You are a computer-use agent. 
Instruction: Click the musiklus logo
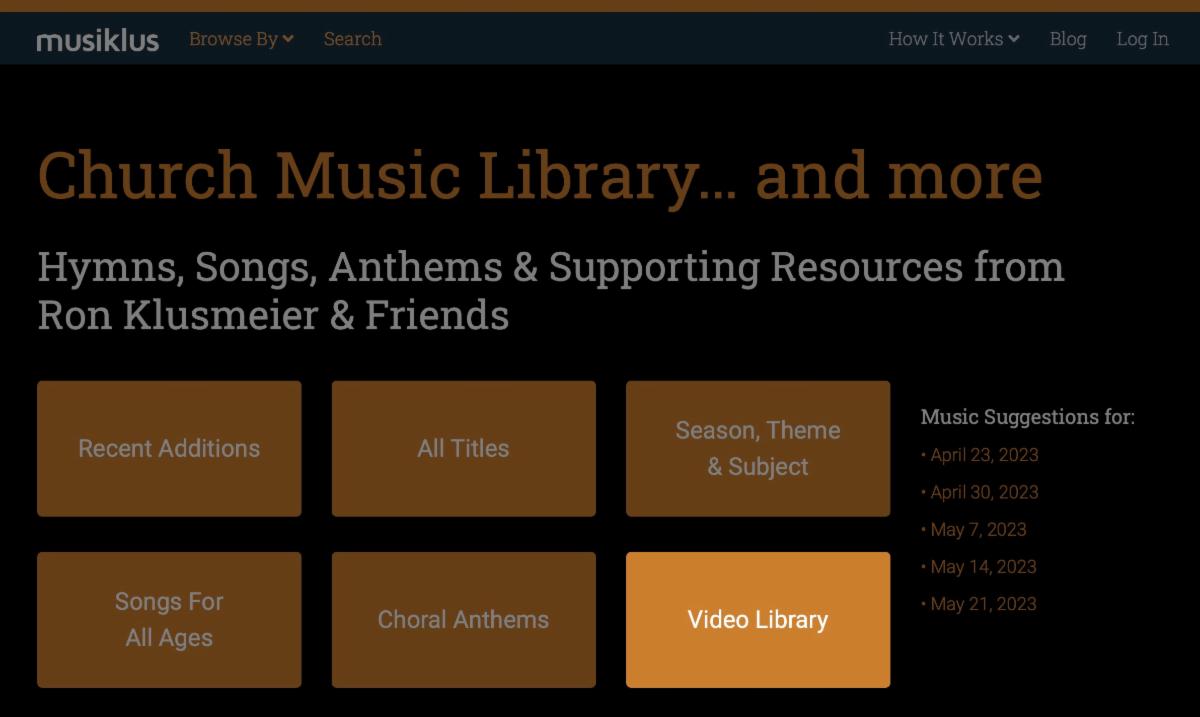[97, 40]
